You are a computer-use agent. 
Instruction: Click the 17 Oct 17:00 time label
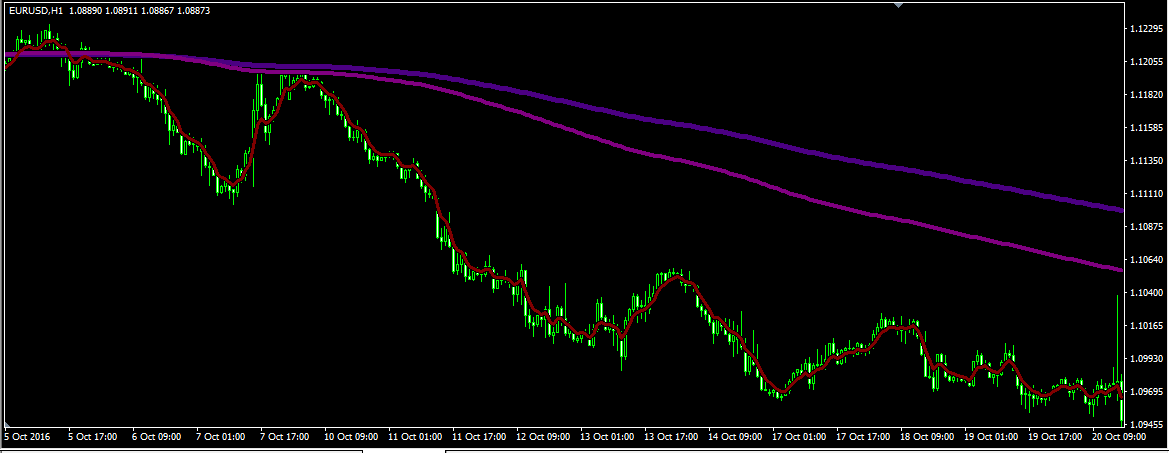coord(862,437)
